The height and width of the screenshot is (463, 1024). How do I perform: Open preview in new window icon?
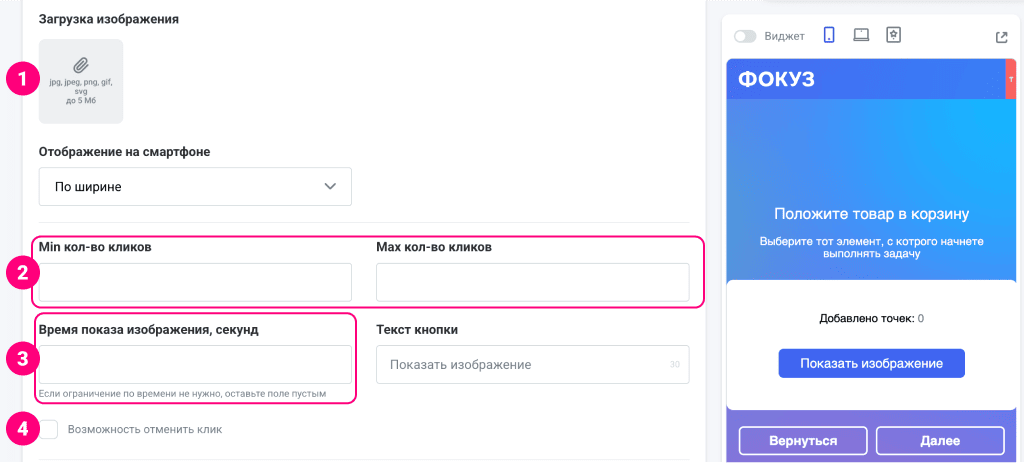pyautogui.click(x=1001, y=37)
